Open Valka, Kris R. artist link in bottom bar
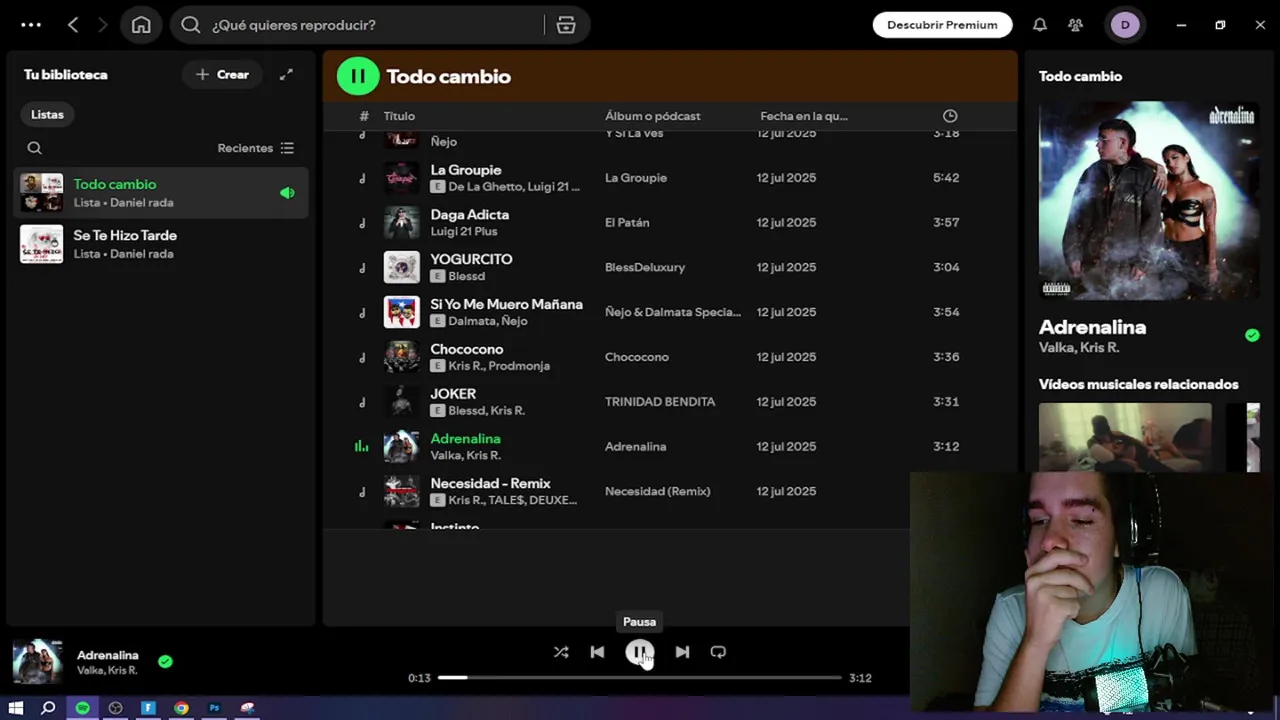This screenshot has width=1280, height=720. 107,671
